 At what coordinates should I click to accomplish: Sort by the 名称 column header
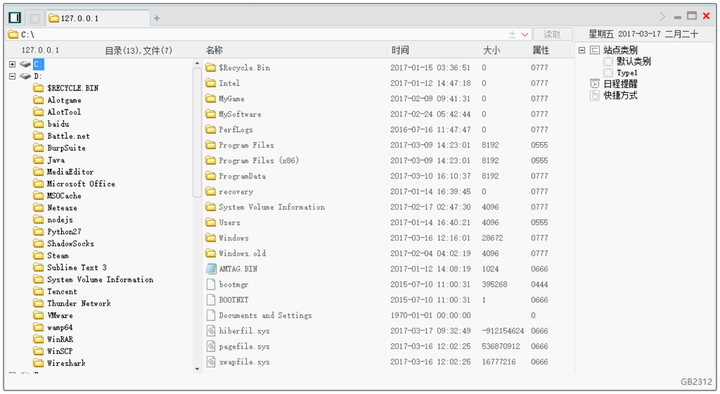point(214,51)
